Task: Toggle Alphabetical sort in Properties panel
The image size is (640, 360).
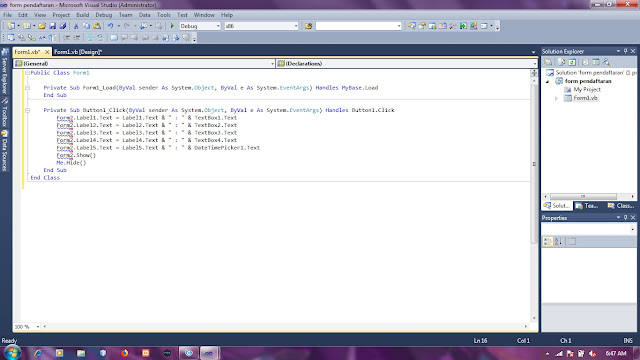Action: pyautogui.click(x=558, y=241)
